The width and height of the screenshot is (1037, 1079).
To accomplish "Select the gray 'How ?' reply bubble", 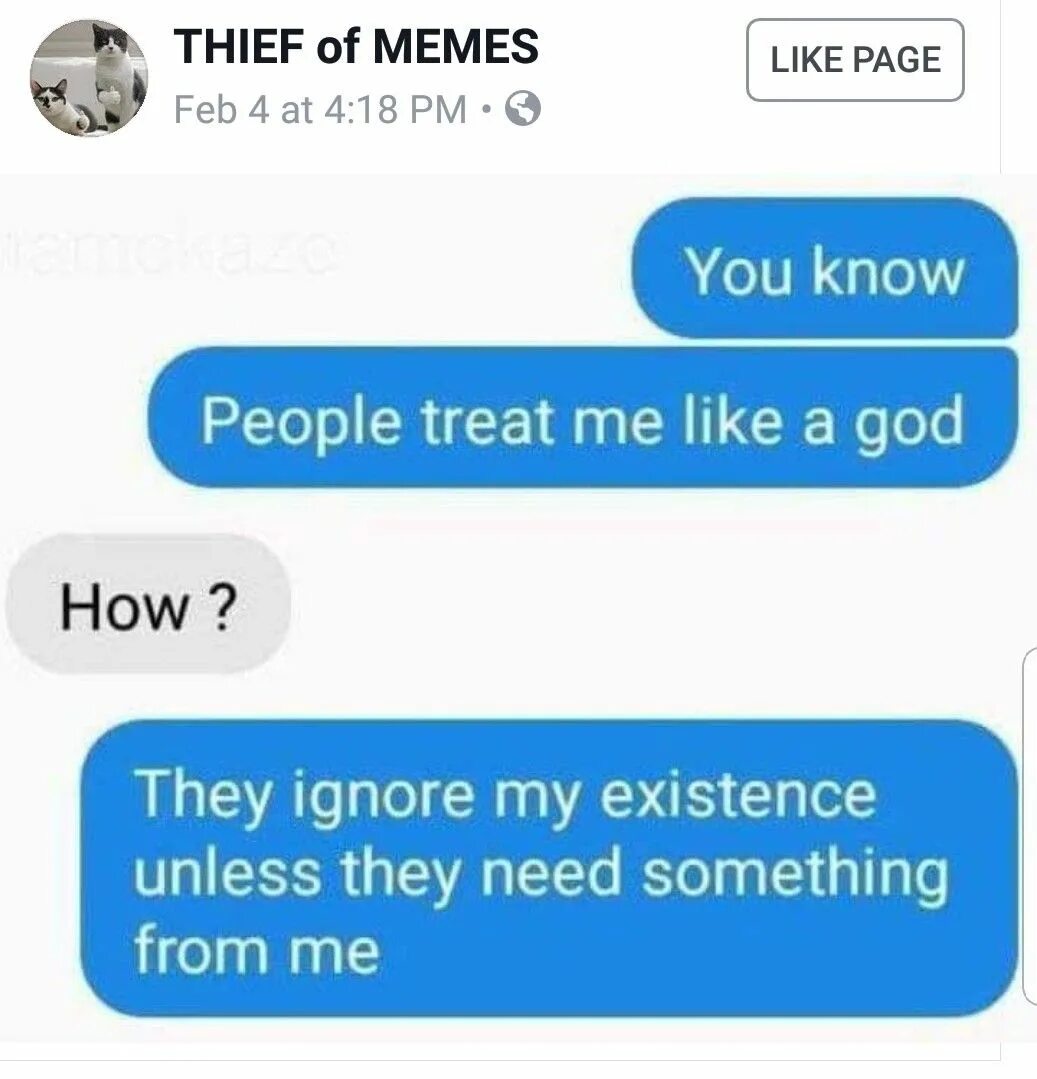I will tap(148, 604).
